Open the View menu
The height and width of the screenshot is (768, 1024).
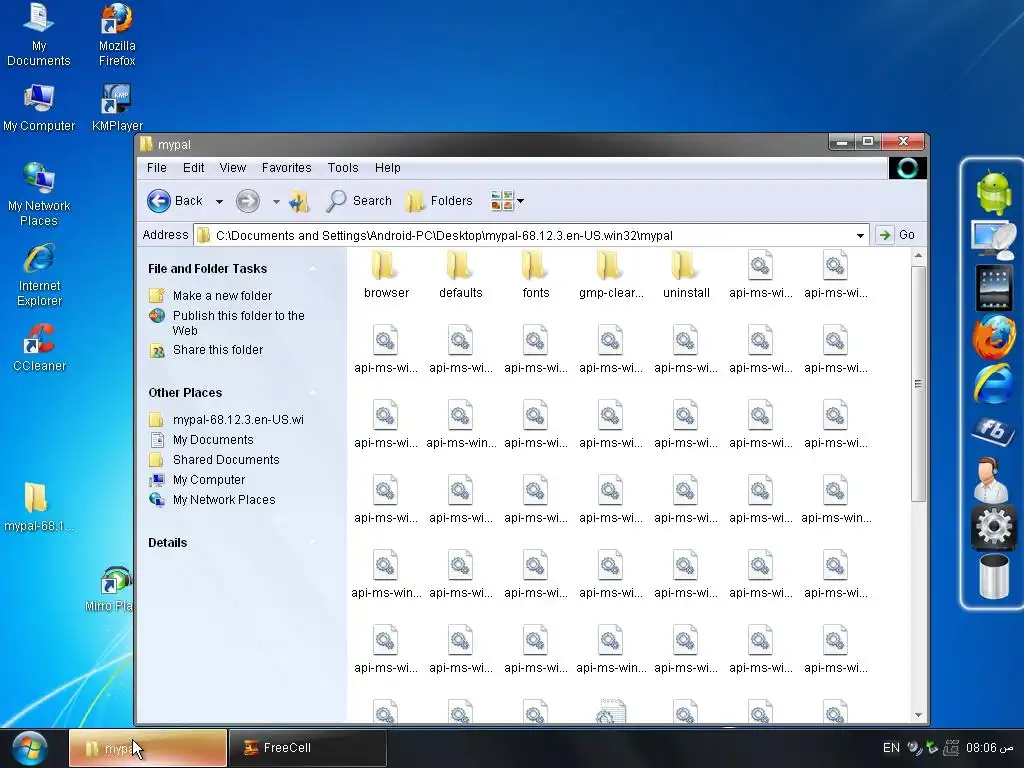point(232,168)
